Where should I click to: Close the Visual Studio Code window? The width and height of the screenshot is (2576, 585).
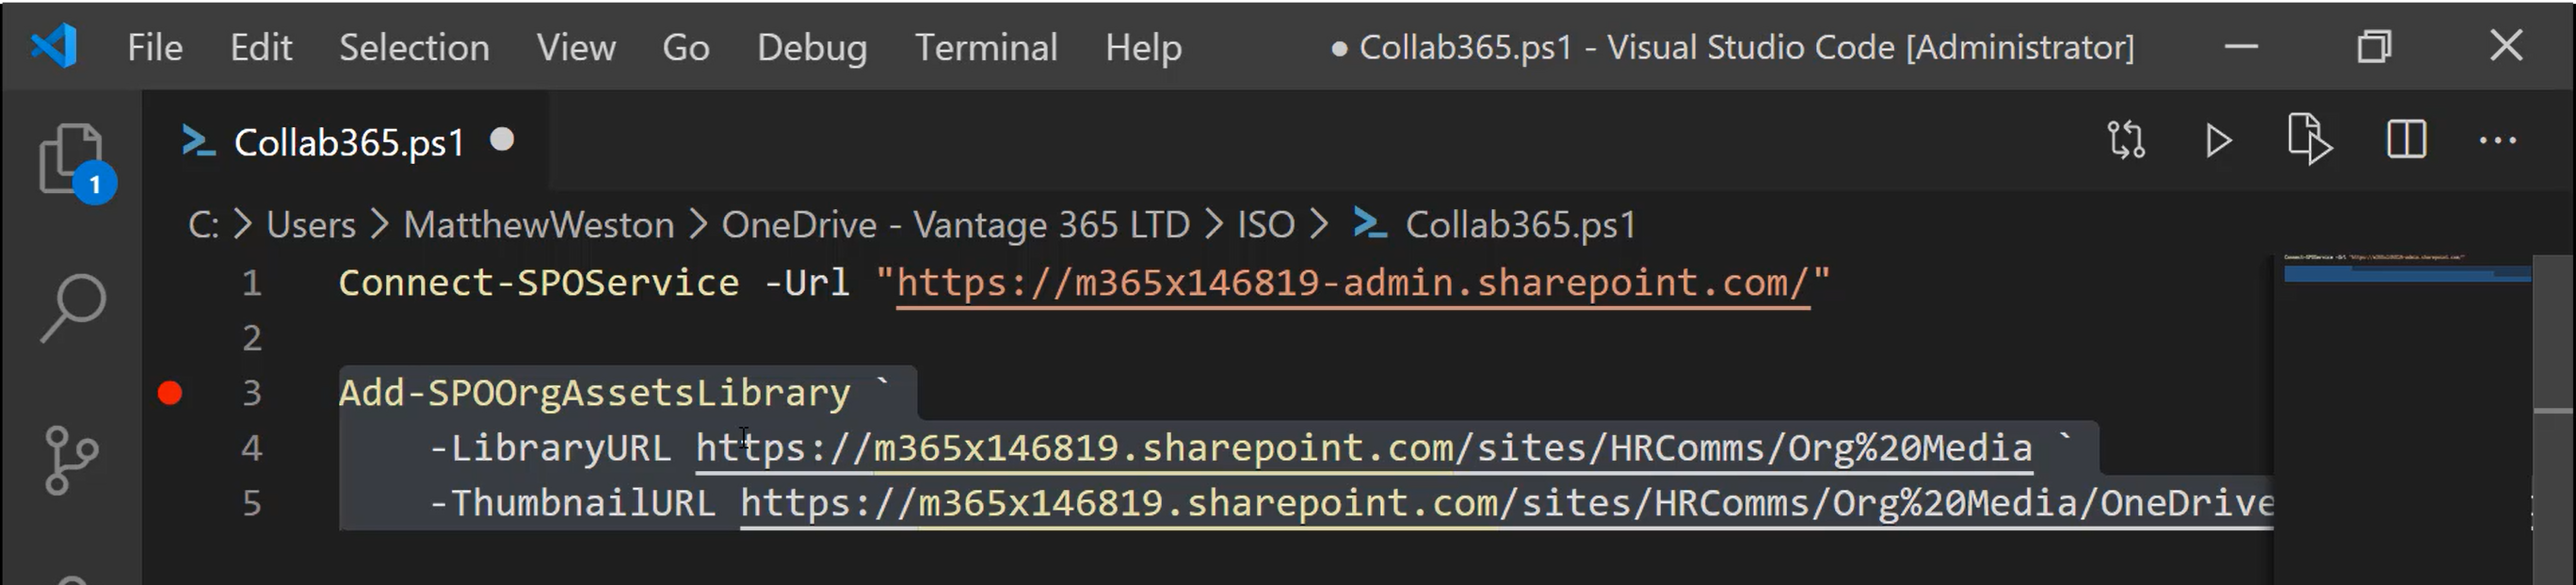coord(2506,45)
